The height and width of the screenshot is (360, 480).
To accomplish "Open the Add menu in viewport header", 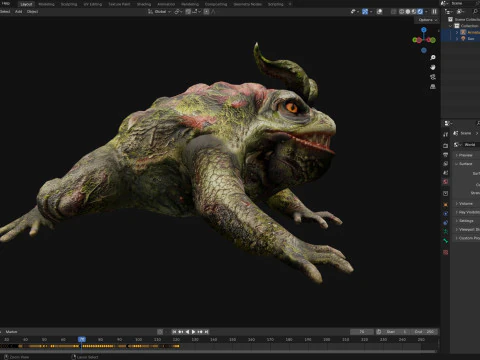I will tap(18, 12).
